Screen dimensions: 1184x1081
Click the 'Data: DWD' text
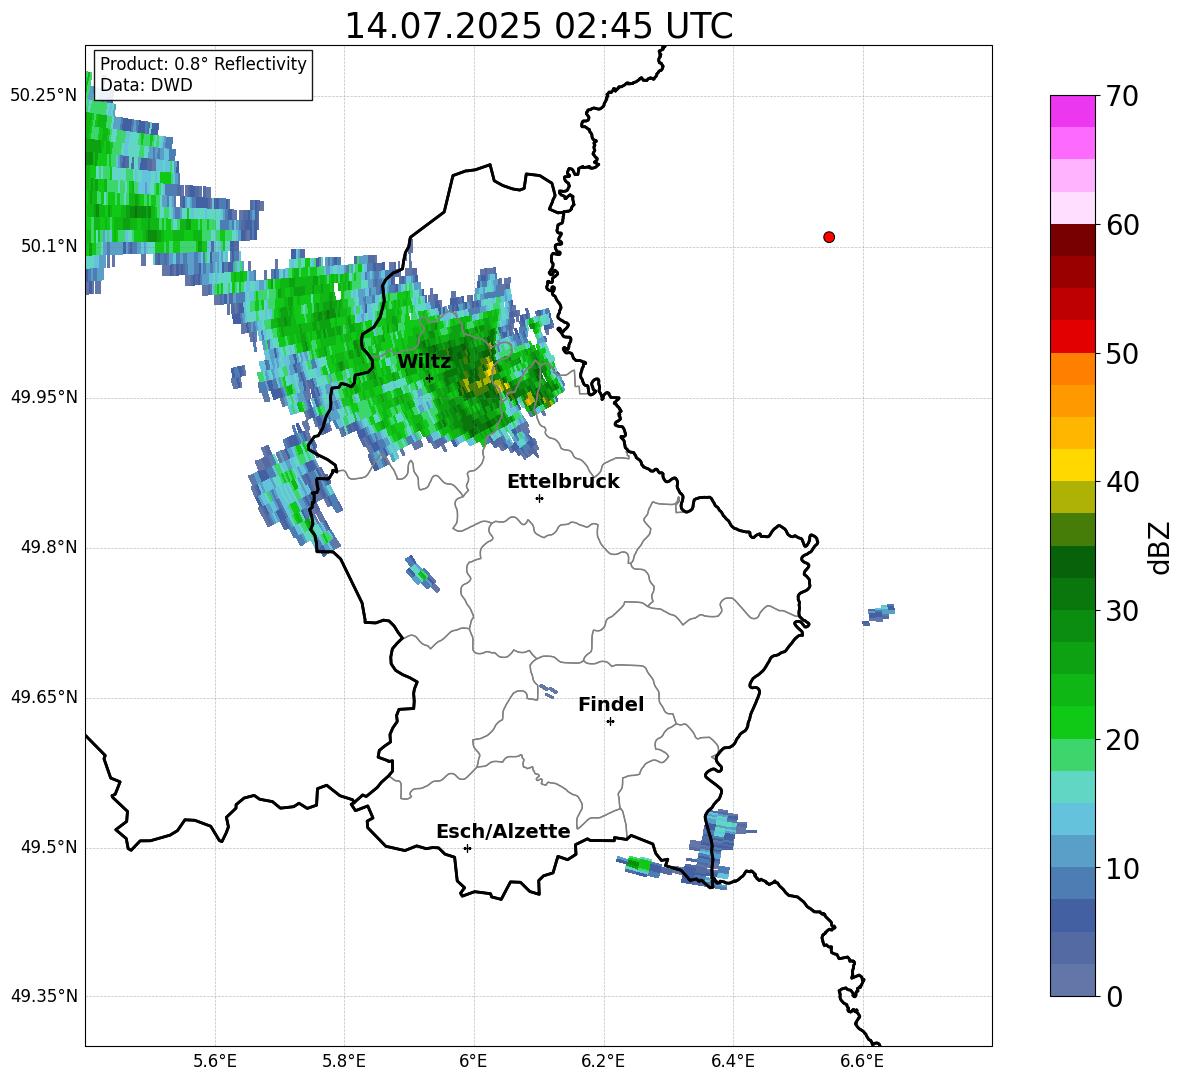click(146, 85)
